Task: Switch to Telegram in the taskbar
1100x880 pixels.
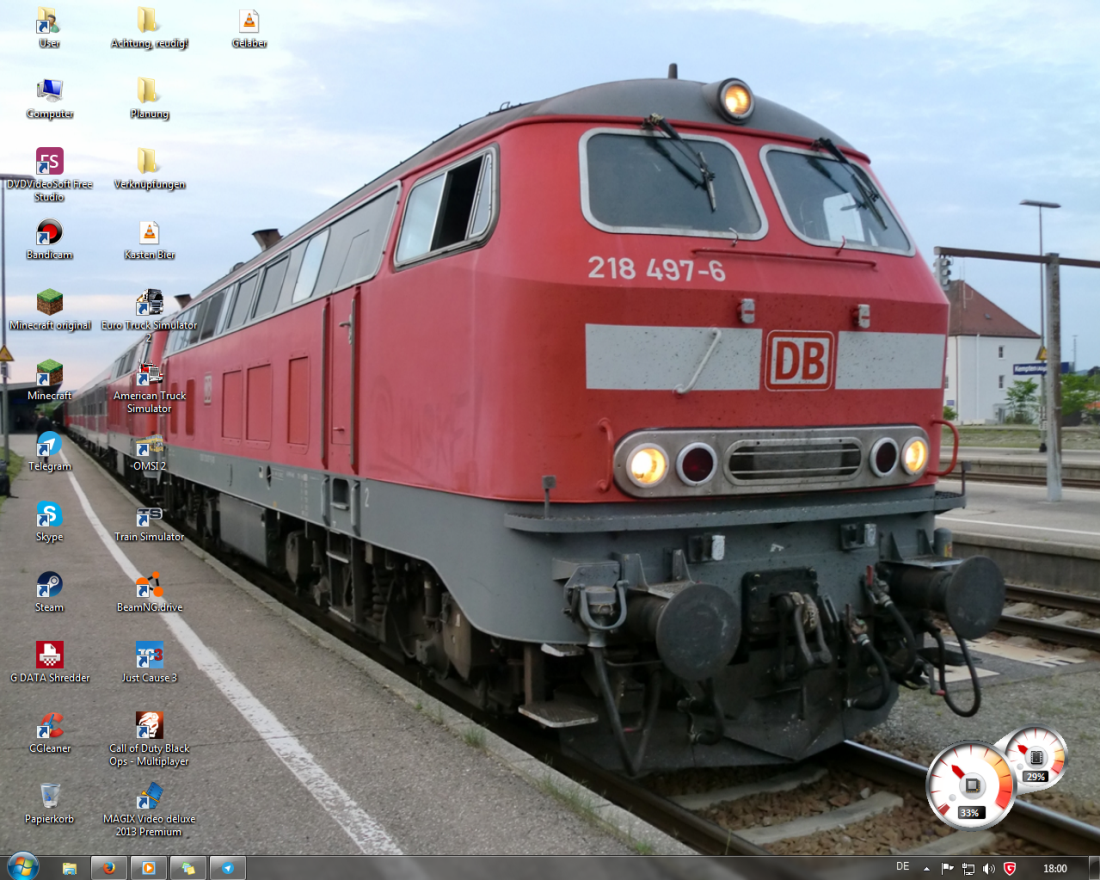Action: pos(228,868)
